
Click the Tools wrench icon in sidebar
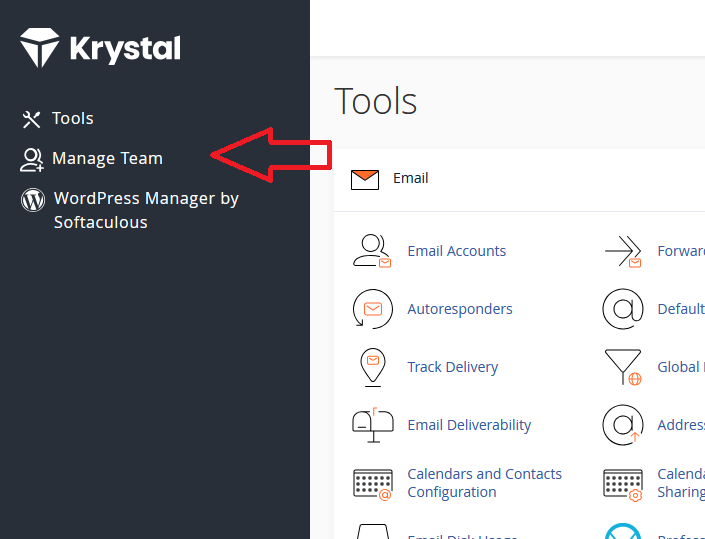pyautogui.click(x=31, y=120)
